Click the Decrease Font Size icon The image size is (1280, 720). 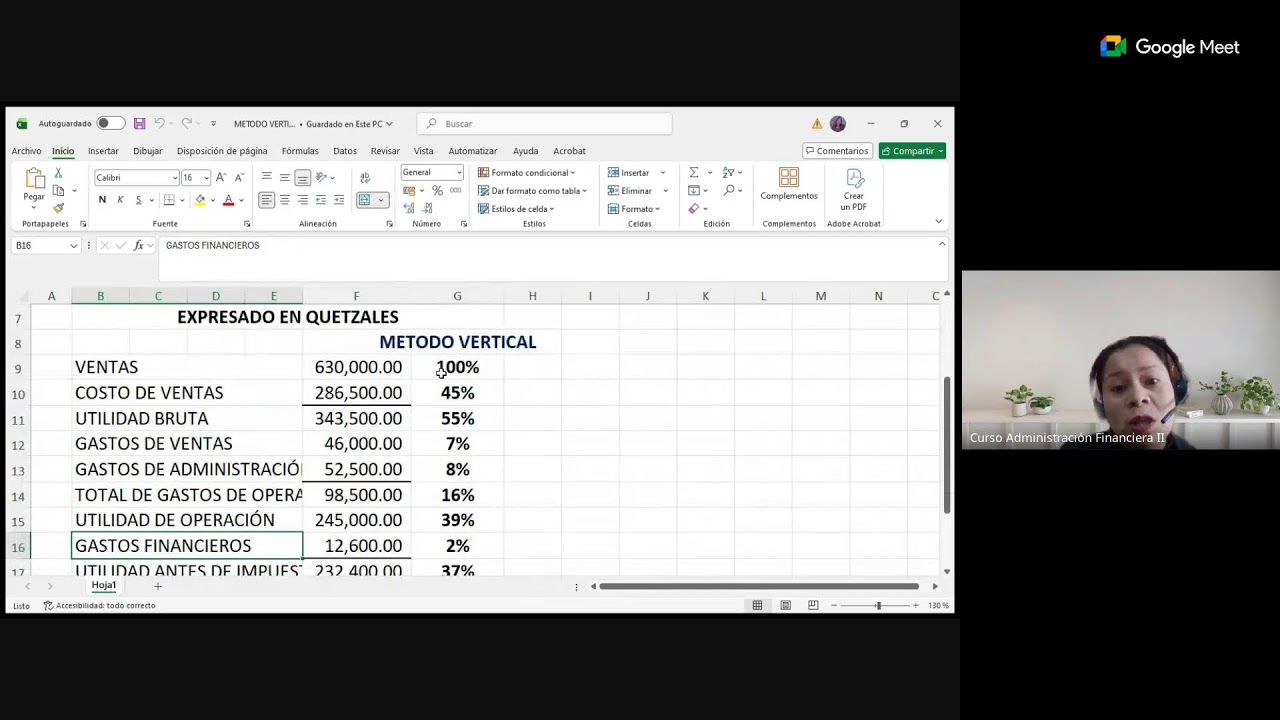[x=239, y=178]
